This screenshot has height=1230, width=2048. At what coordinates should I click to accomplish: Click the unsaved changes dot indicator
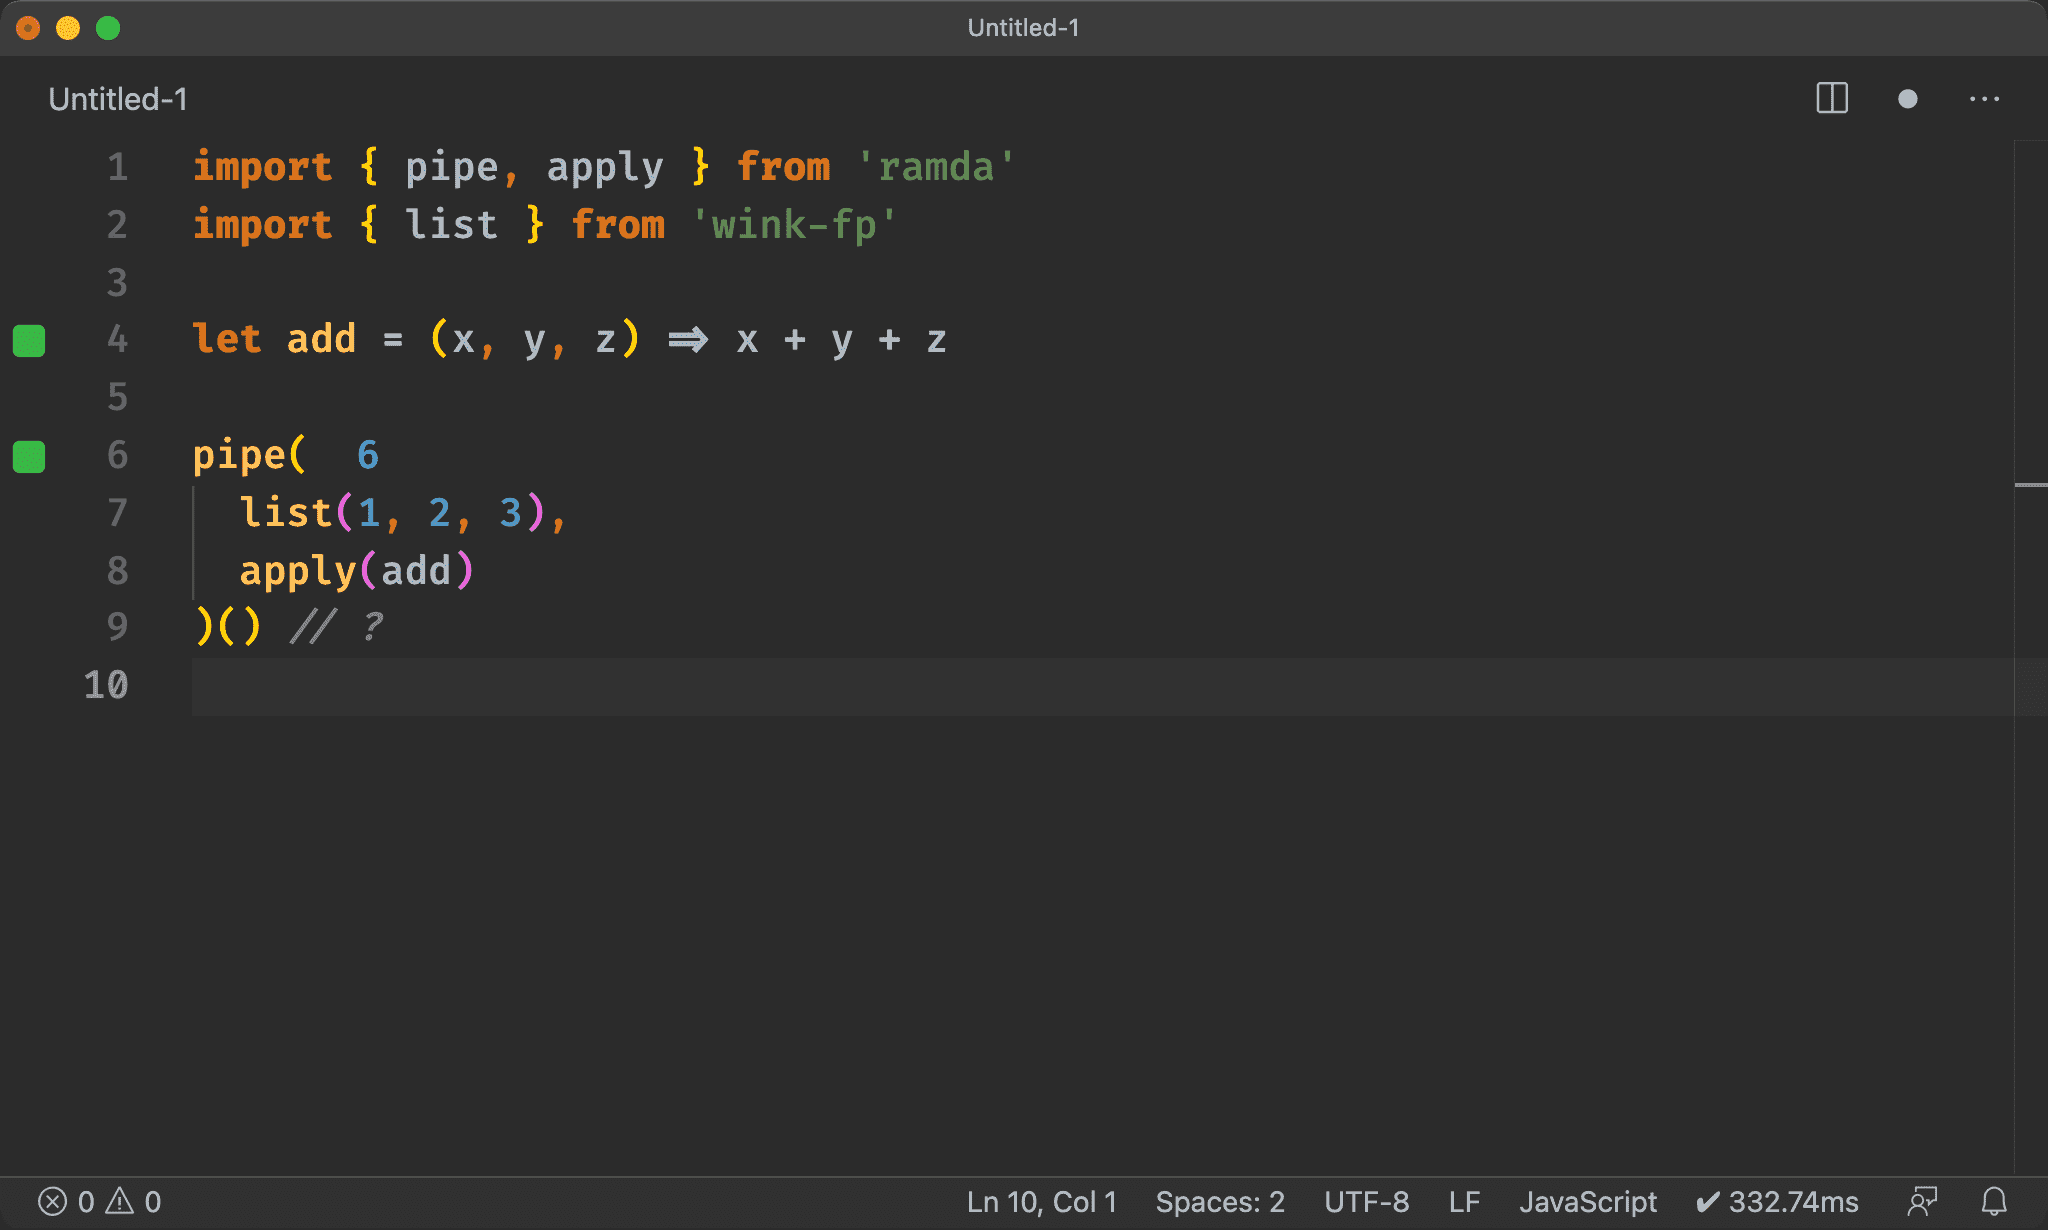1908,99
